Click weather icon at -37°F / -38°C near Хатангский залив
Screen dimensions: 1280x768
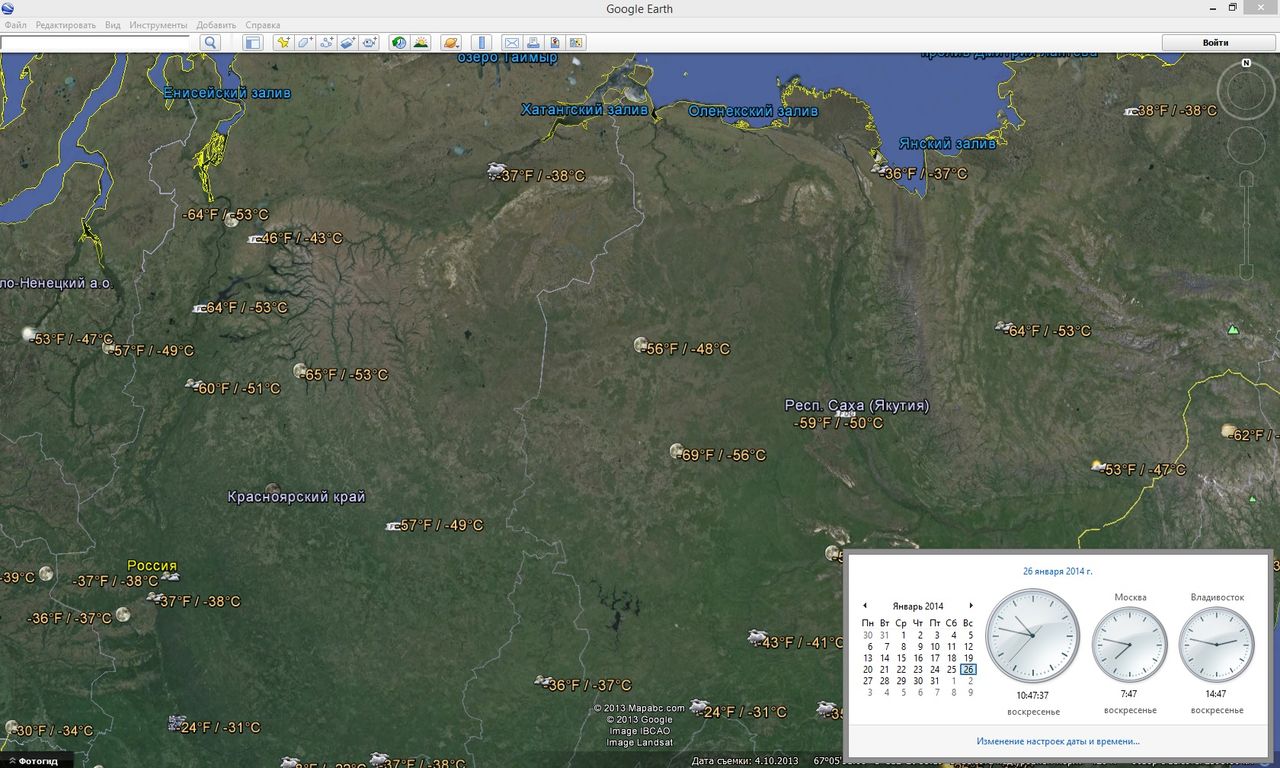(x=496, y=172)
